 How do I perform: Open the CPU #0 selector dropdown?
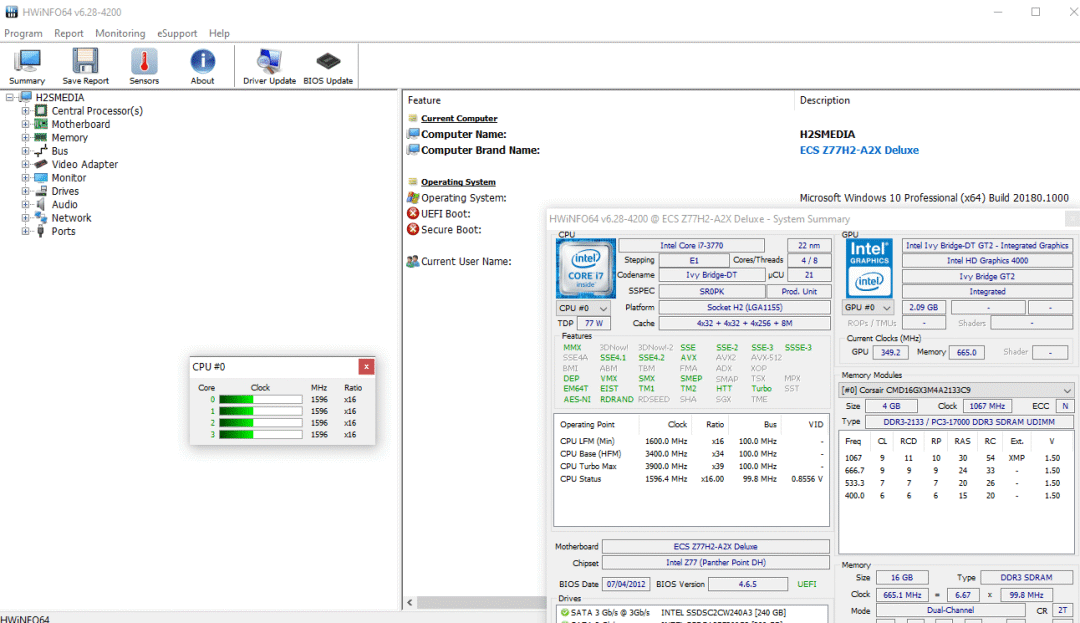(583, 308)
